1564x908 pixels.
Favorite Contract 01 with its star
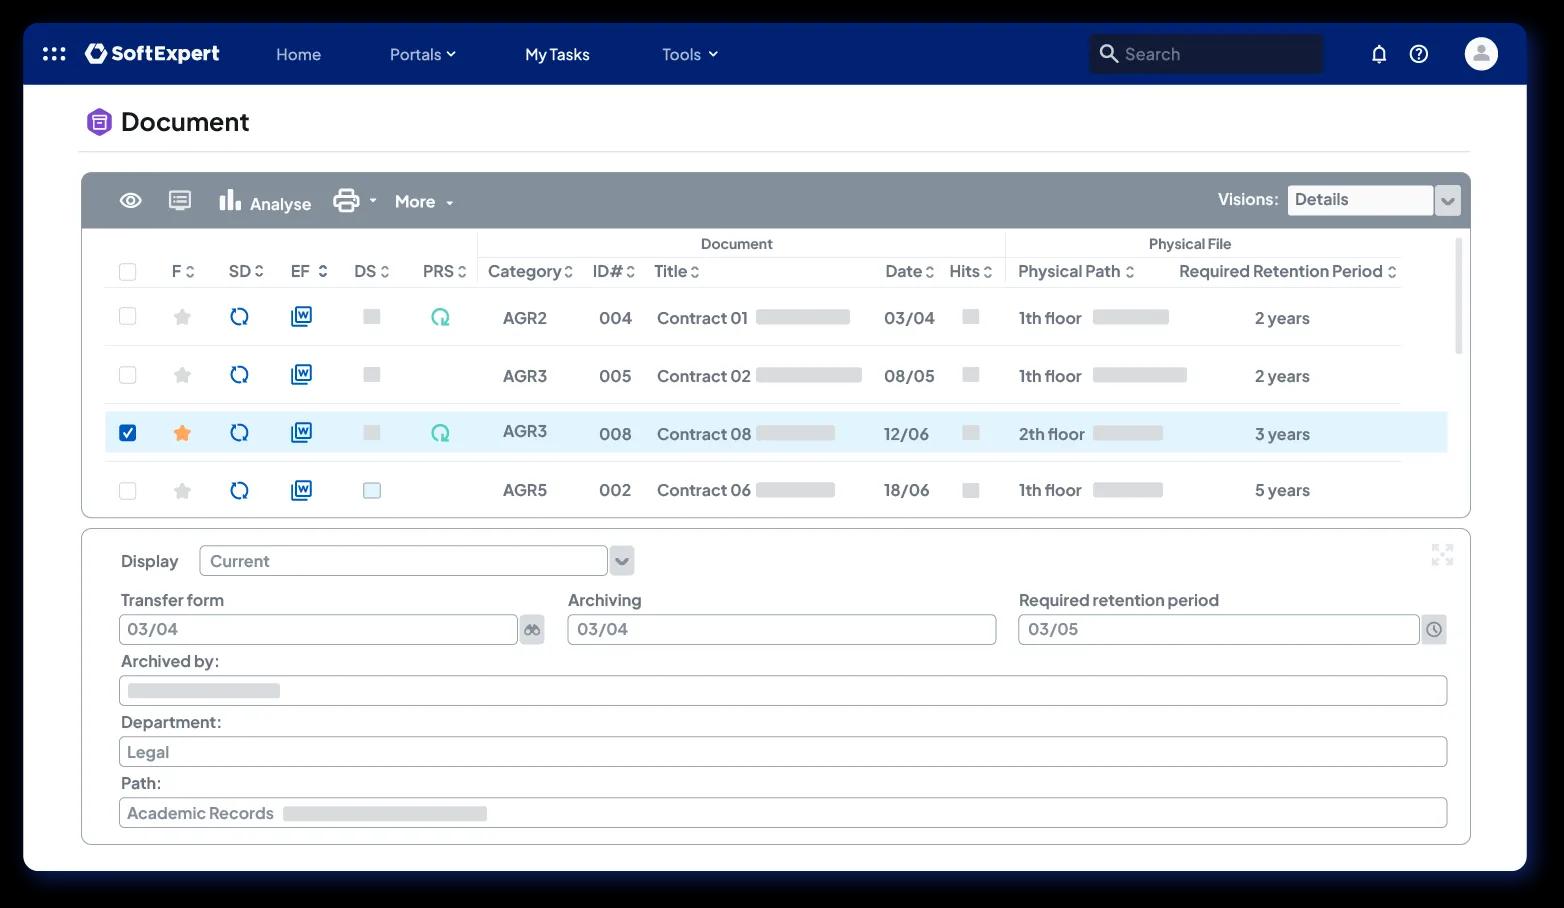[x=182, y=317]
